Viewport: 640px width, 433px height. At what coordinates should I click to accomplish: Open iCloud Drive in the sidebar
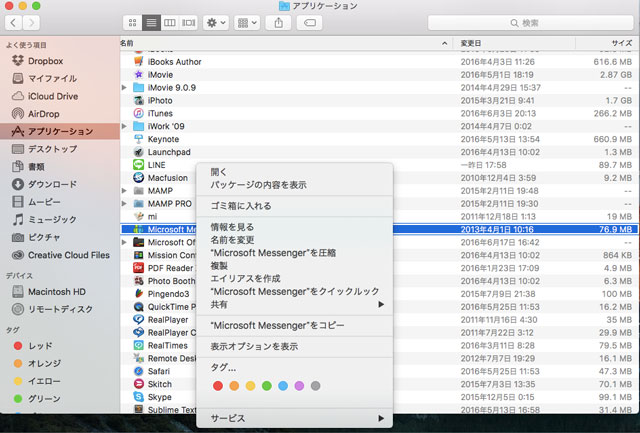click(60, 96)
